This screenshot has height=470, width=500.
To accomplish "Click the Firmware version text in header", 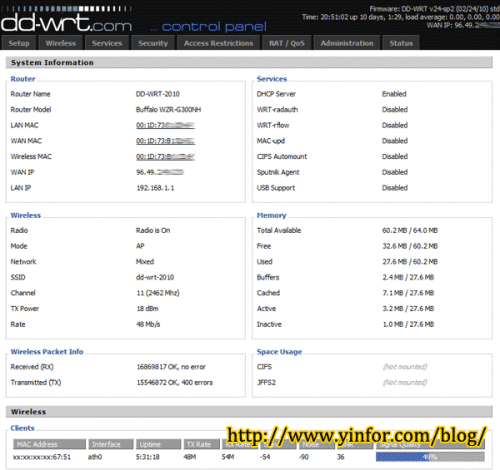I will [x=434, y=9].
